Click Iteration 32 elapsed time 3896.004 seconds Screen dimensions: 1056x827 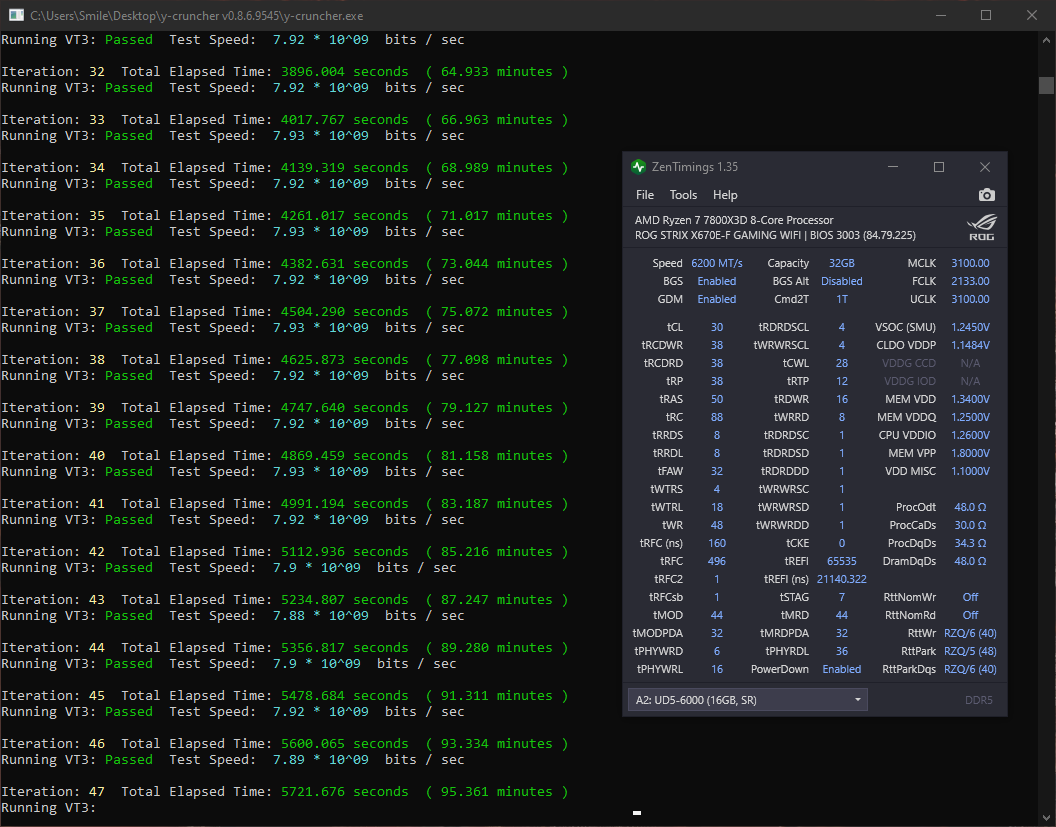344,71
